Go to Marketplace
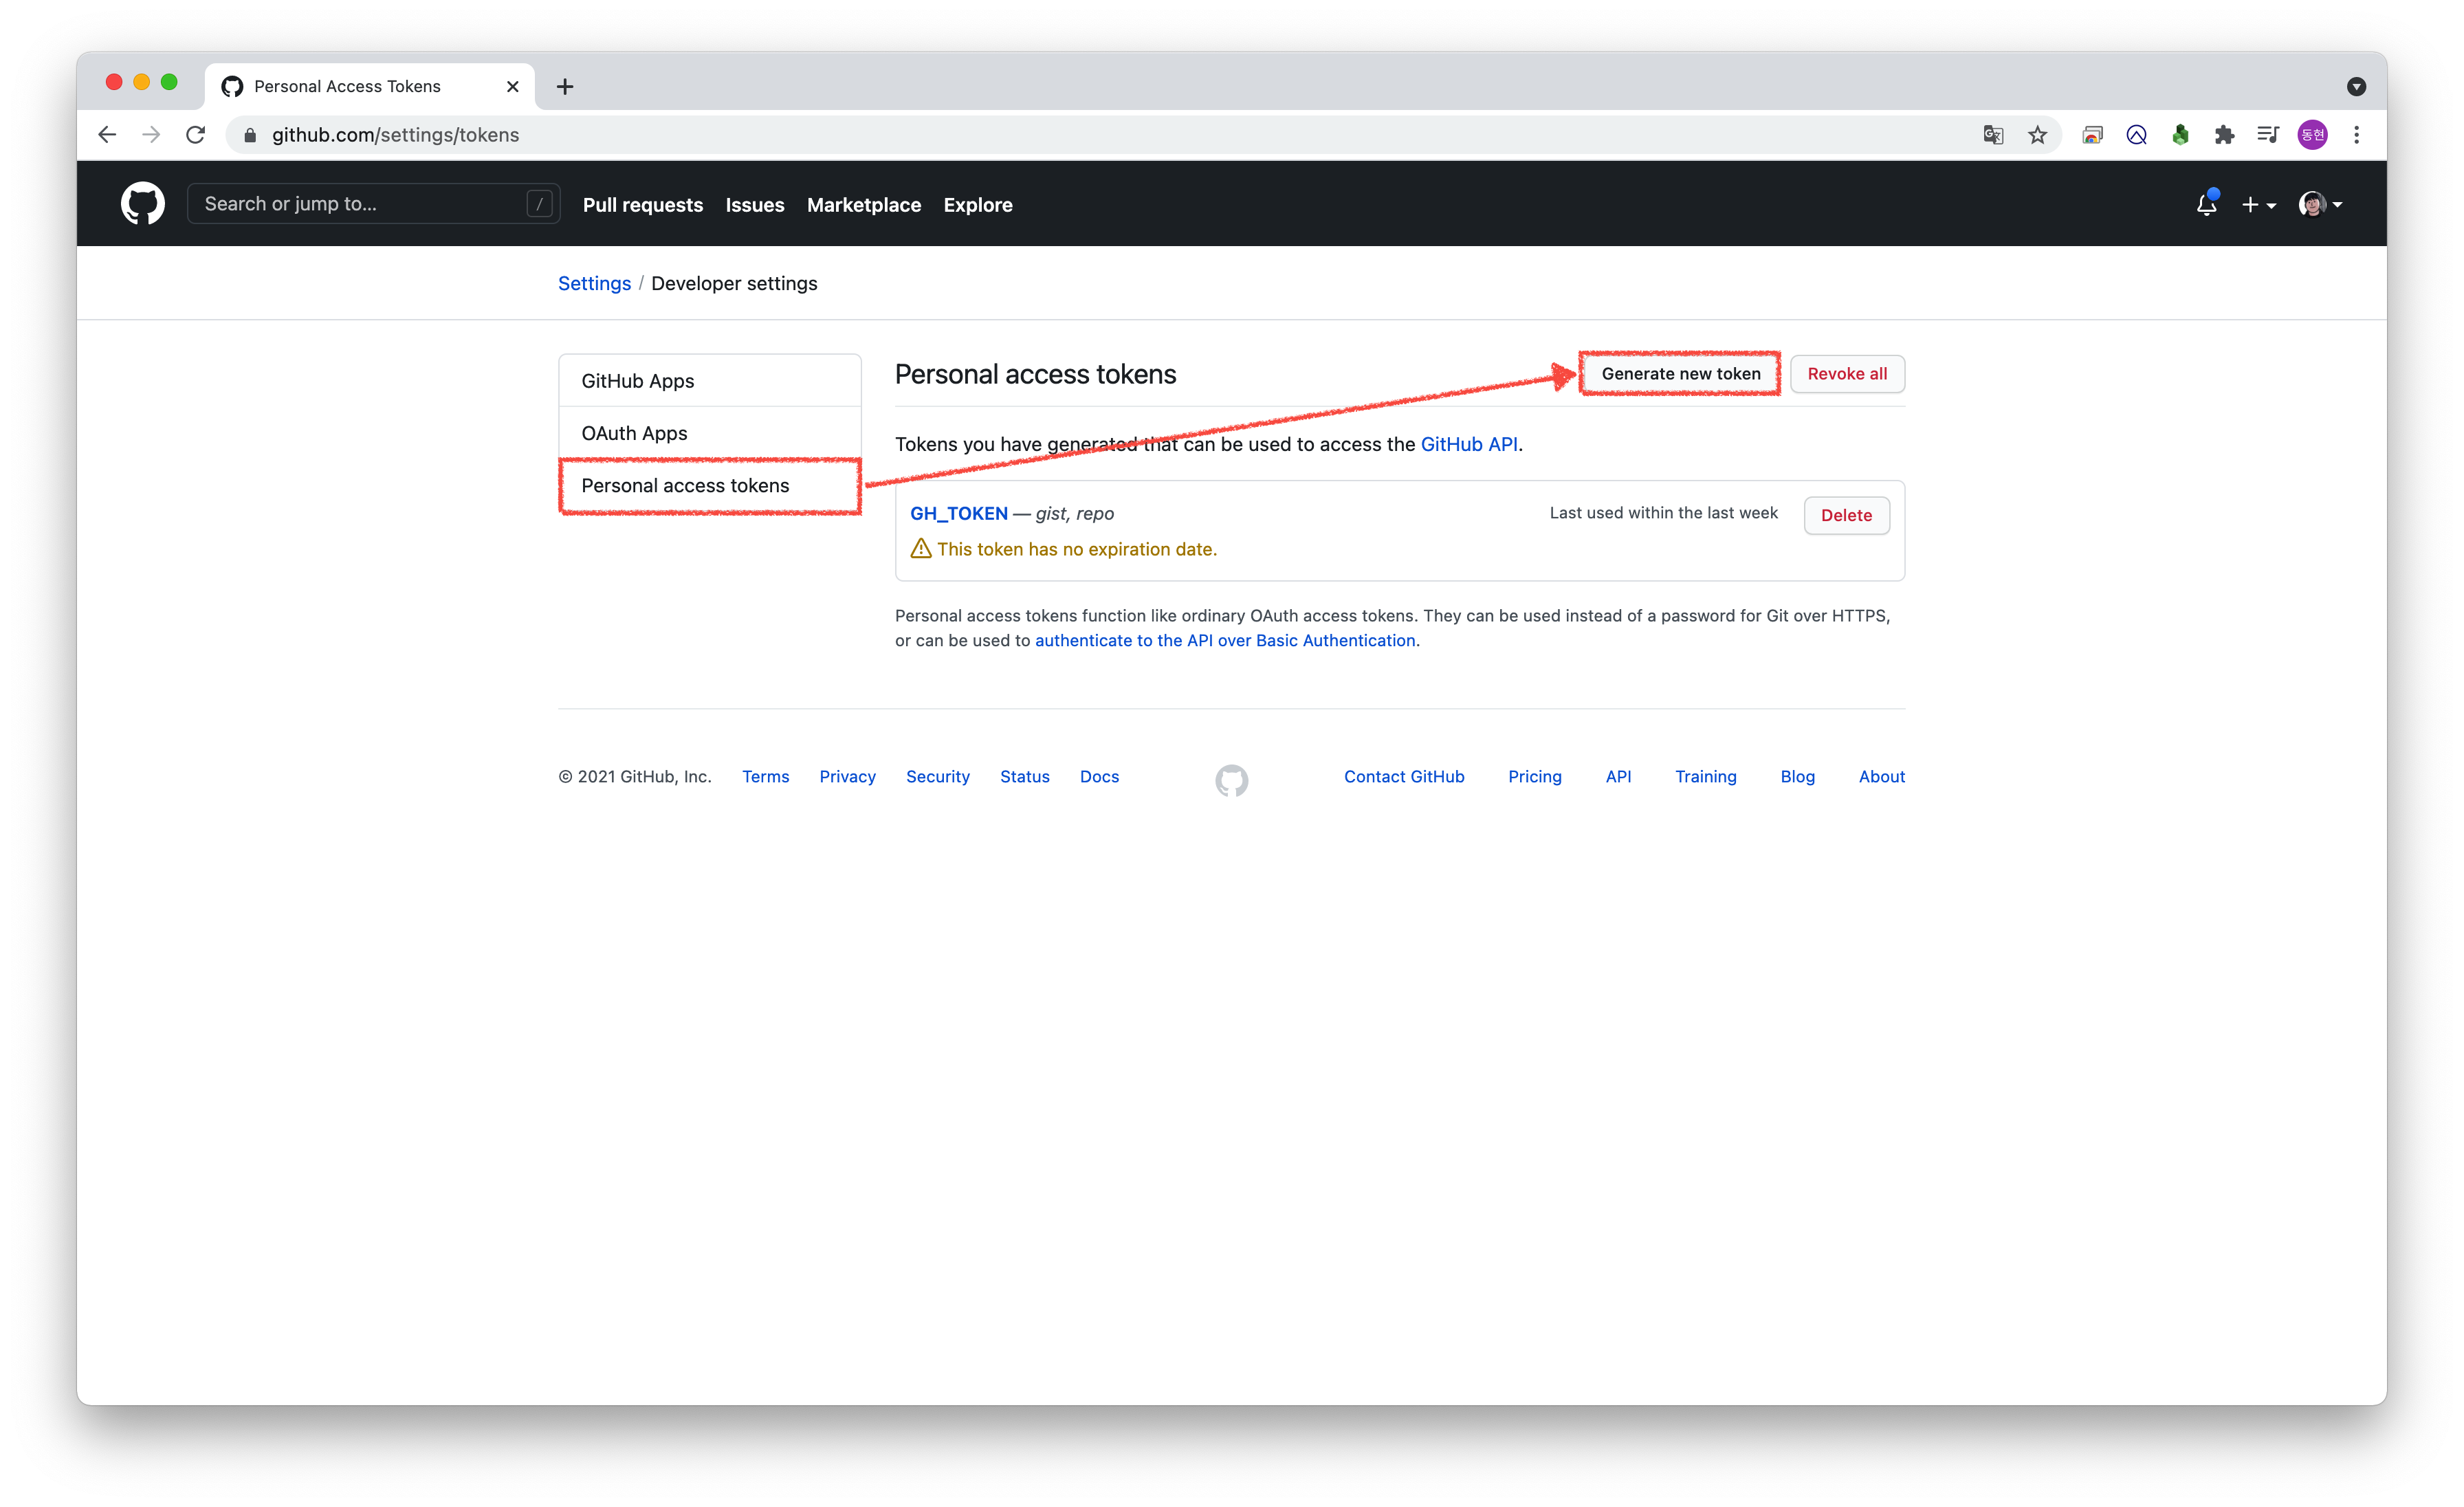2464x1507 pixels. [x=864, y=205]
